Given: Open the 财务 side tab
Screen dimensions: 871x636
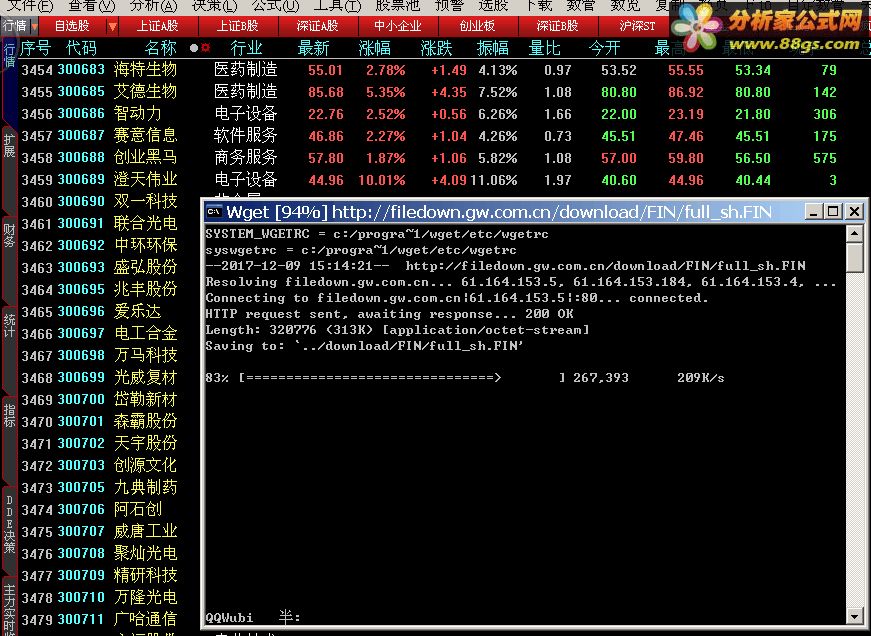Looking at the screenshot, I should (x=9, y=235).
